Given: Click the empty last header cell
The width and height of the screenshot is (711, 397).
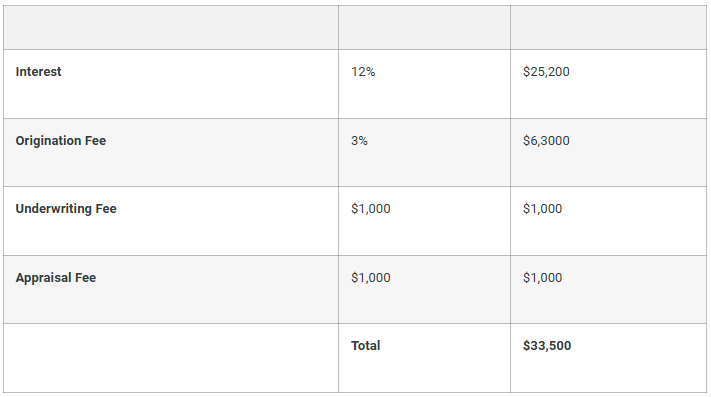Looking at the screenshot, I should pos(608,28).
